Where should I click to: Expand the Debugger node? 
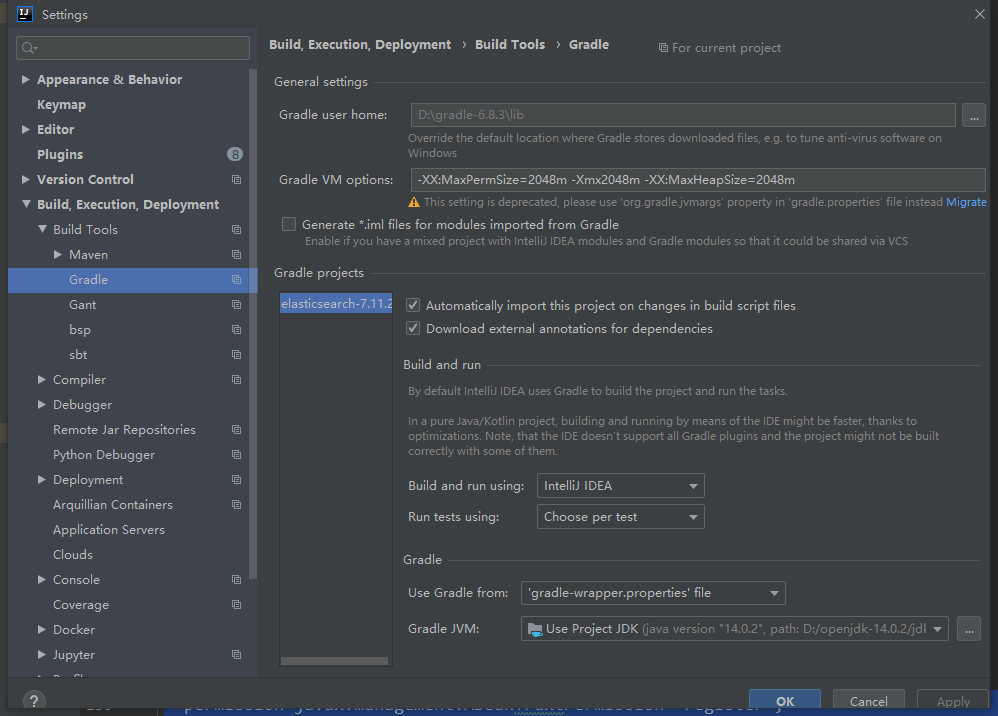[41, 405]
